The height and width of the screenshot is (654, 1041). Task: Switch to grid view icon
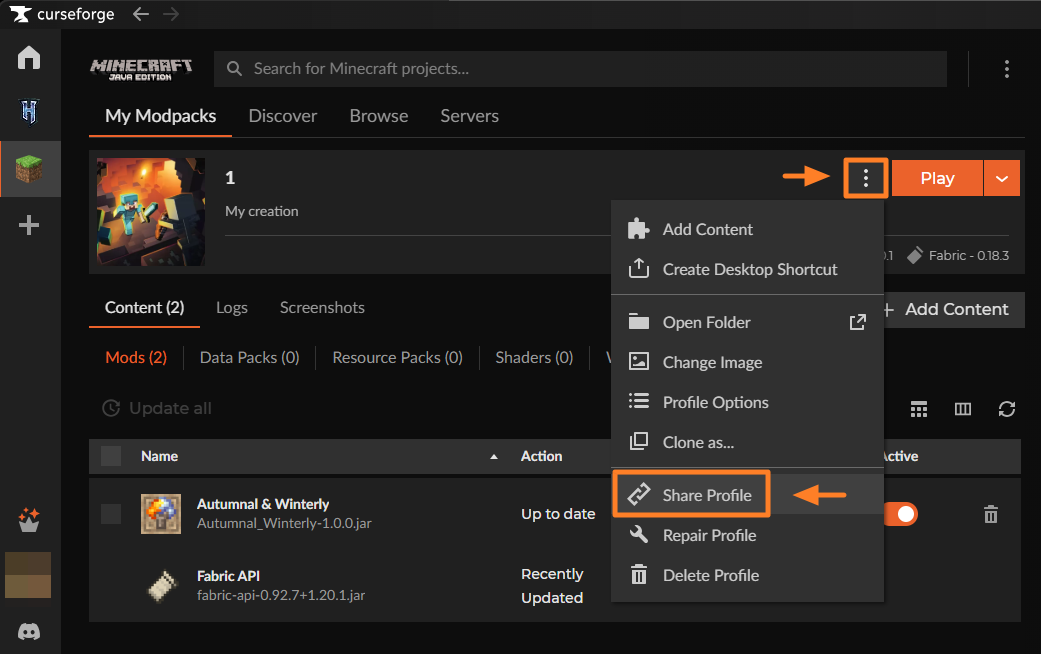point(919,409)
